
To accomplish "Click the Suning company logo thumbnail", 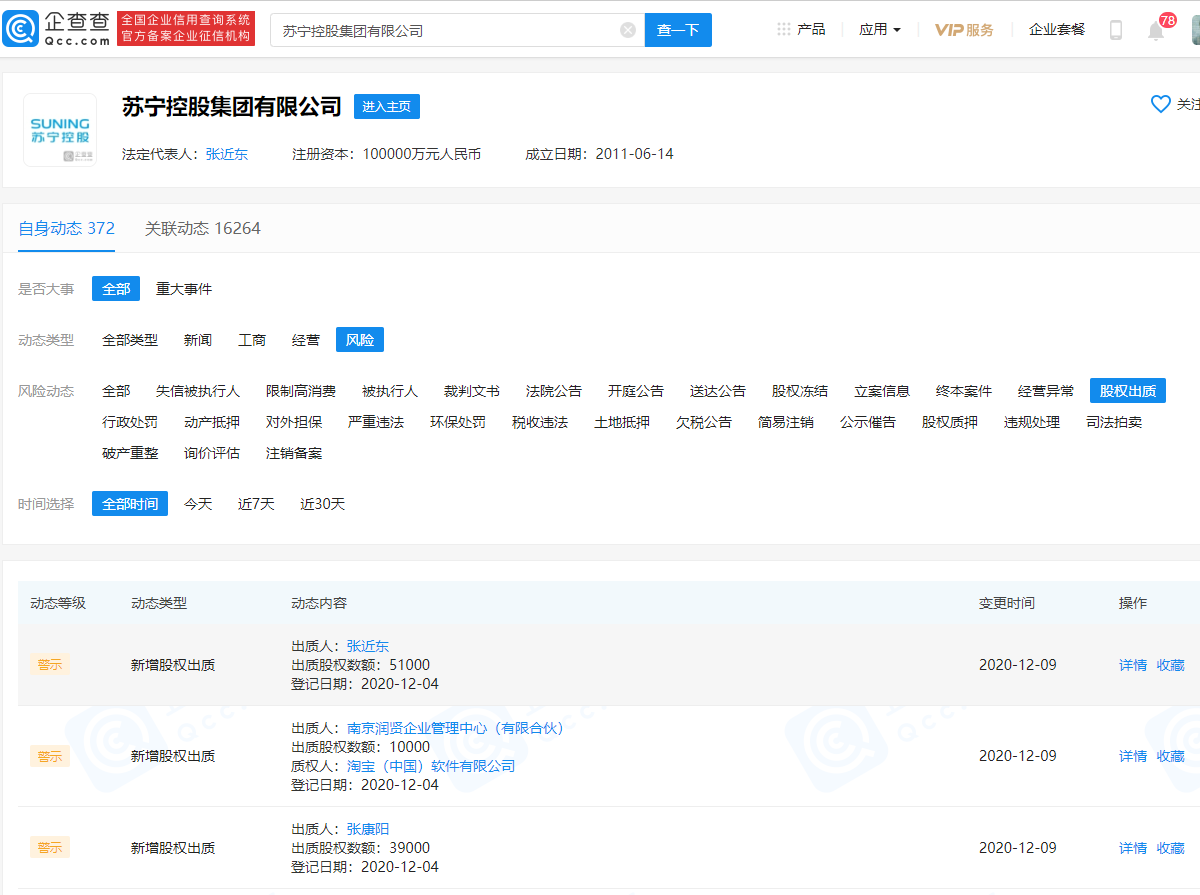I will [x=60, y=130].
